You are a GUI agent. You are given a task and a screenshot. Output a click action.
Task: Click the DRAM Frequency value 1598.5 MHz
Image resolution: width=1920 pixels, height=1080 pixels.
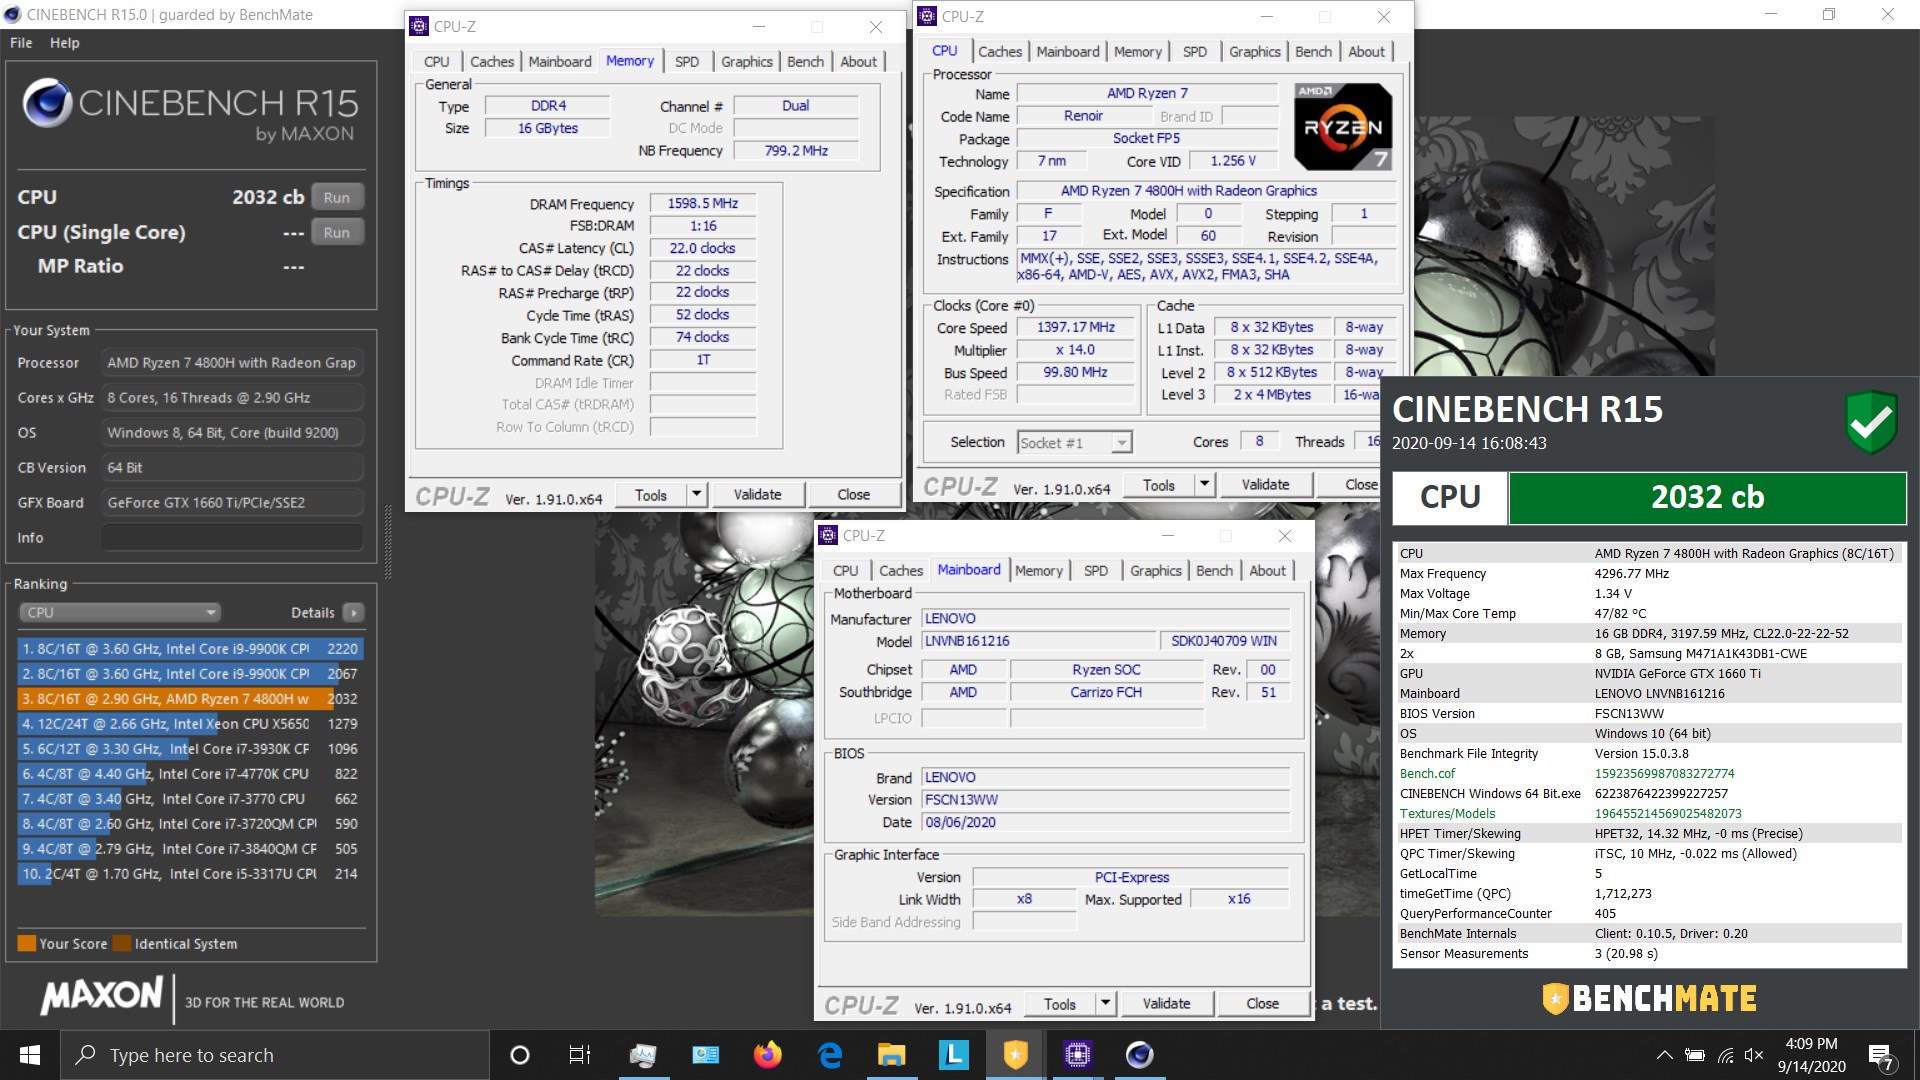tap(703, 203)
